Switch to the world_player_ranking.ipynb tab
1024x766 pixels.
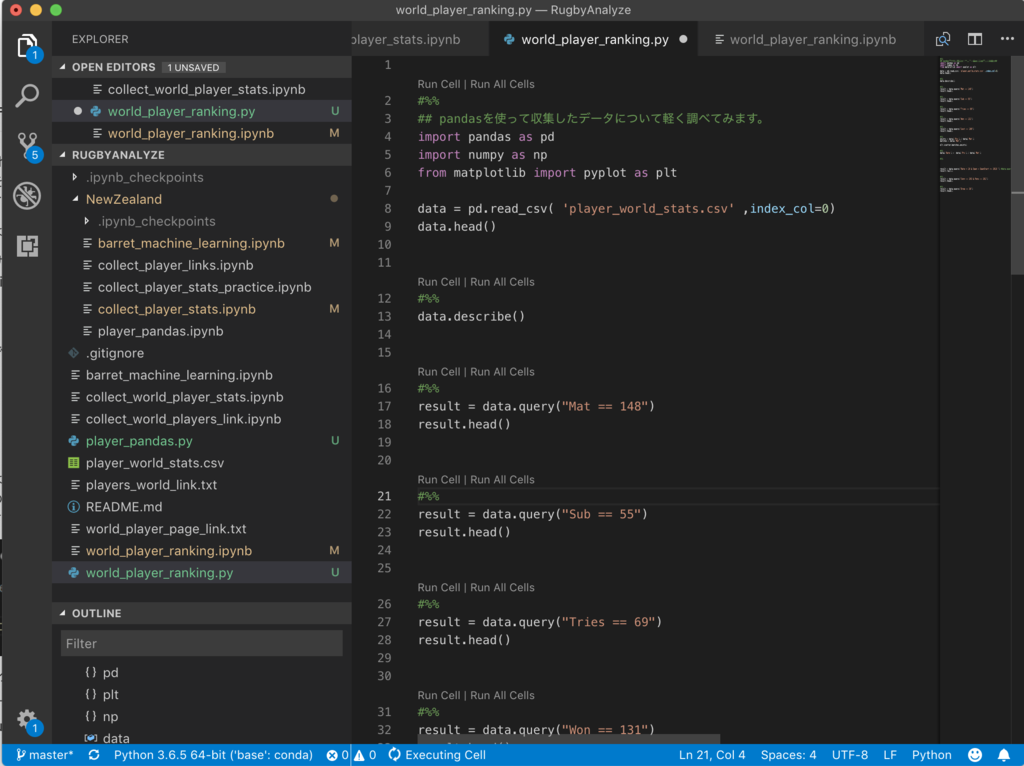pos(812,40)
